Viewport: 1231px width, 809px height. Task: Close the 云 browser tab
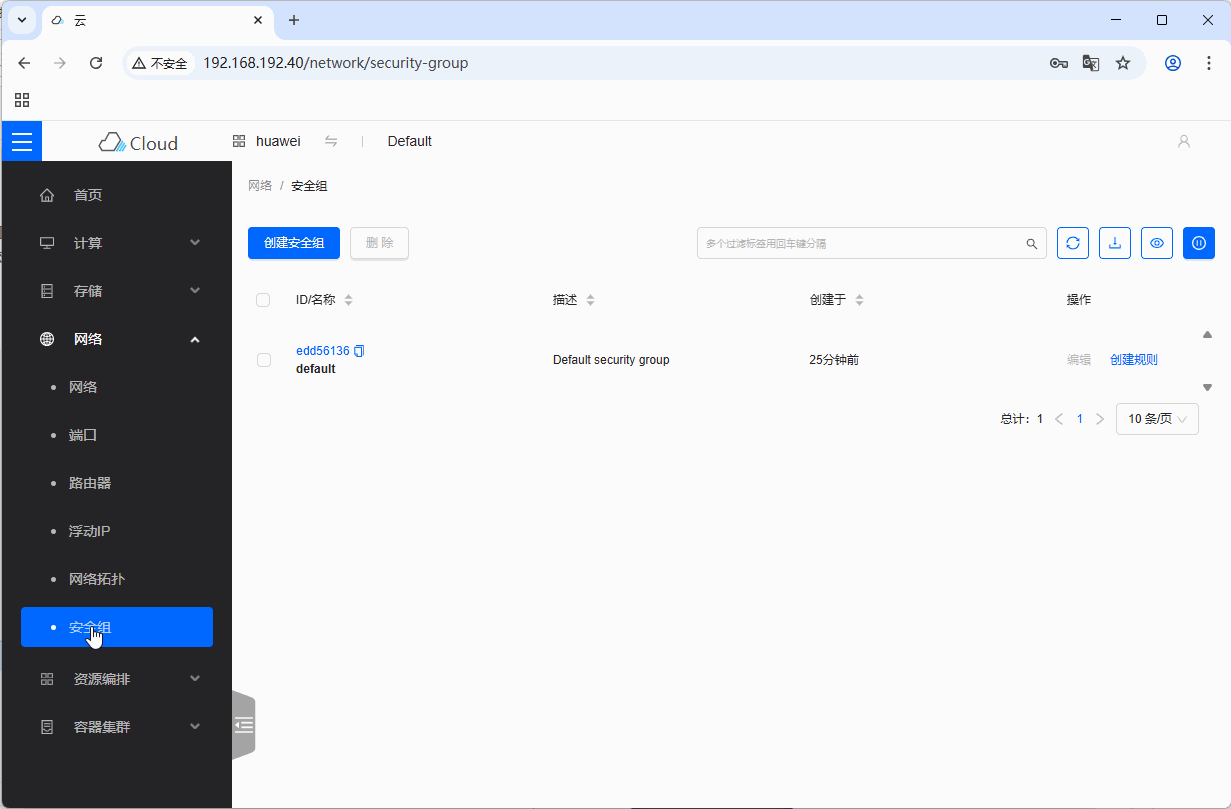258,20
